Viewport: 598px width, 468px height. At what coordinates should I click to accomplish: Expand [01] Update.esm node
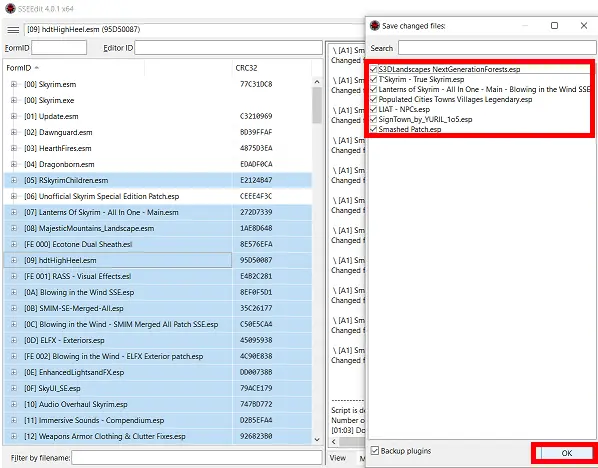point(14,116)
